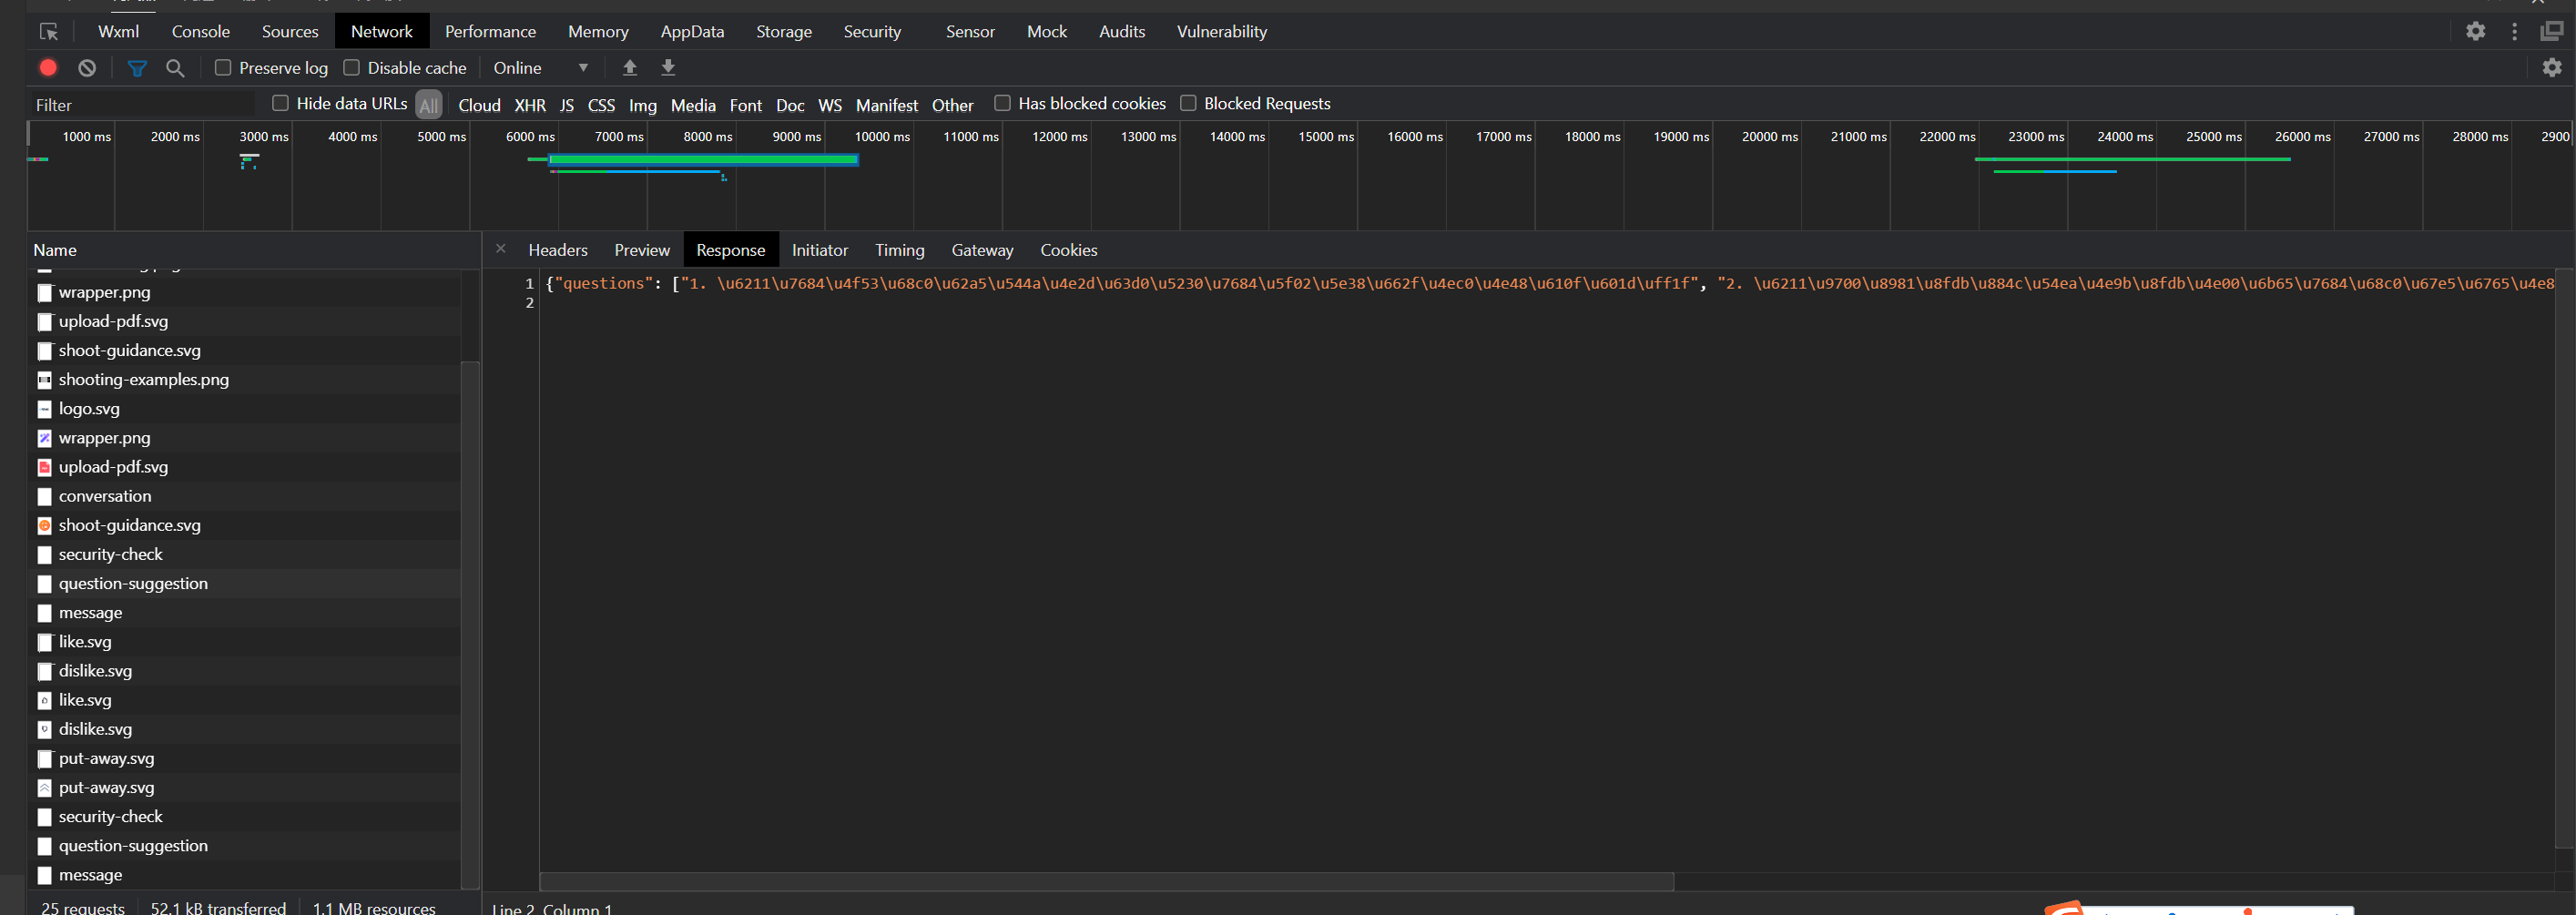
Task: Open the Online throttling dropdown
Action: pos(540,68)
